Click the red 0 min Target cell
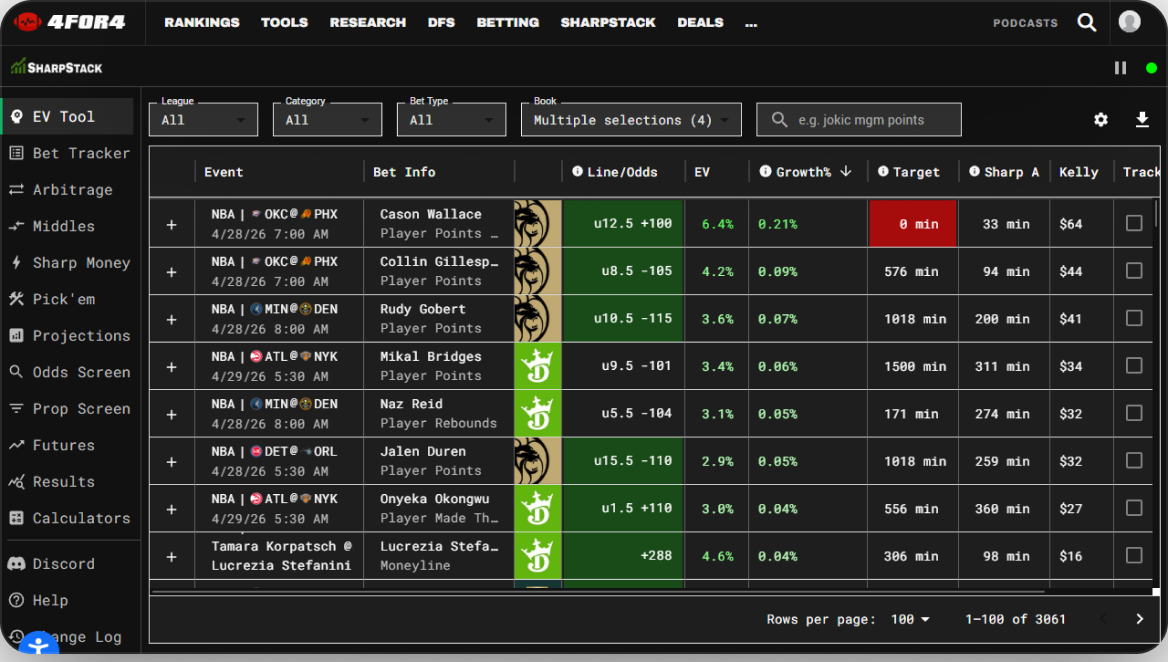Screen dimensions: 1168x662 pyautogui.click(x=912, y=223)
